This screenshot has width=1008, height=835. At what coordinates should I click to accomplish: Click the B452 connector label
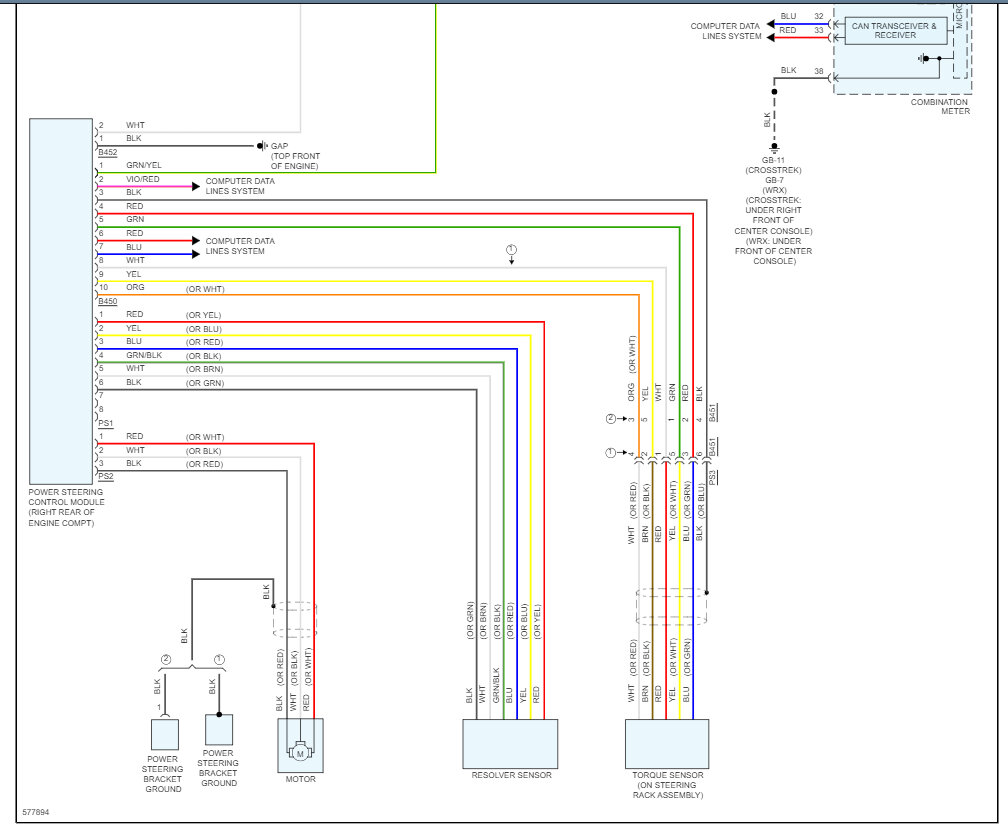(x=107, y=152)
